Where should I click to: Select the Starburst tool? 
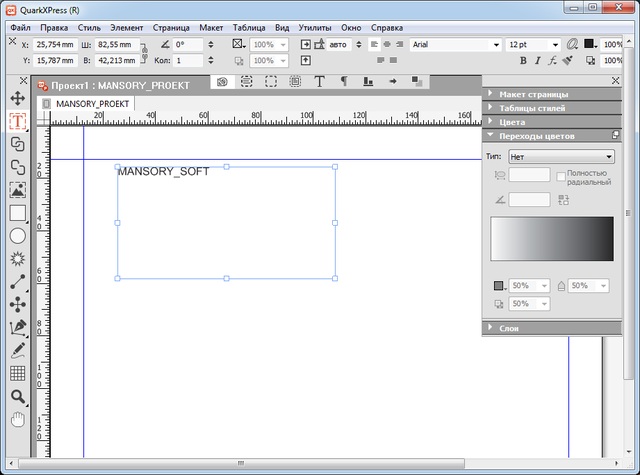pyautogui.click(x=17, y=258)
